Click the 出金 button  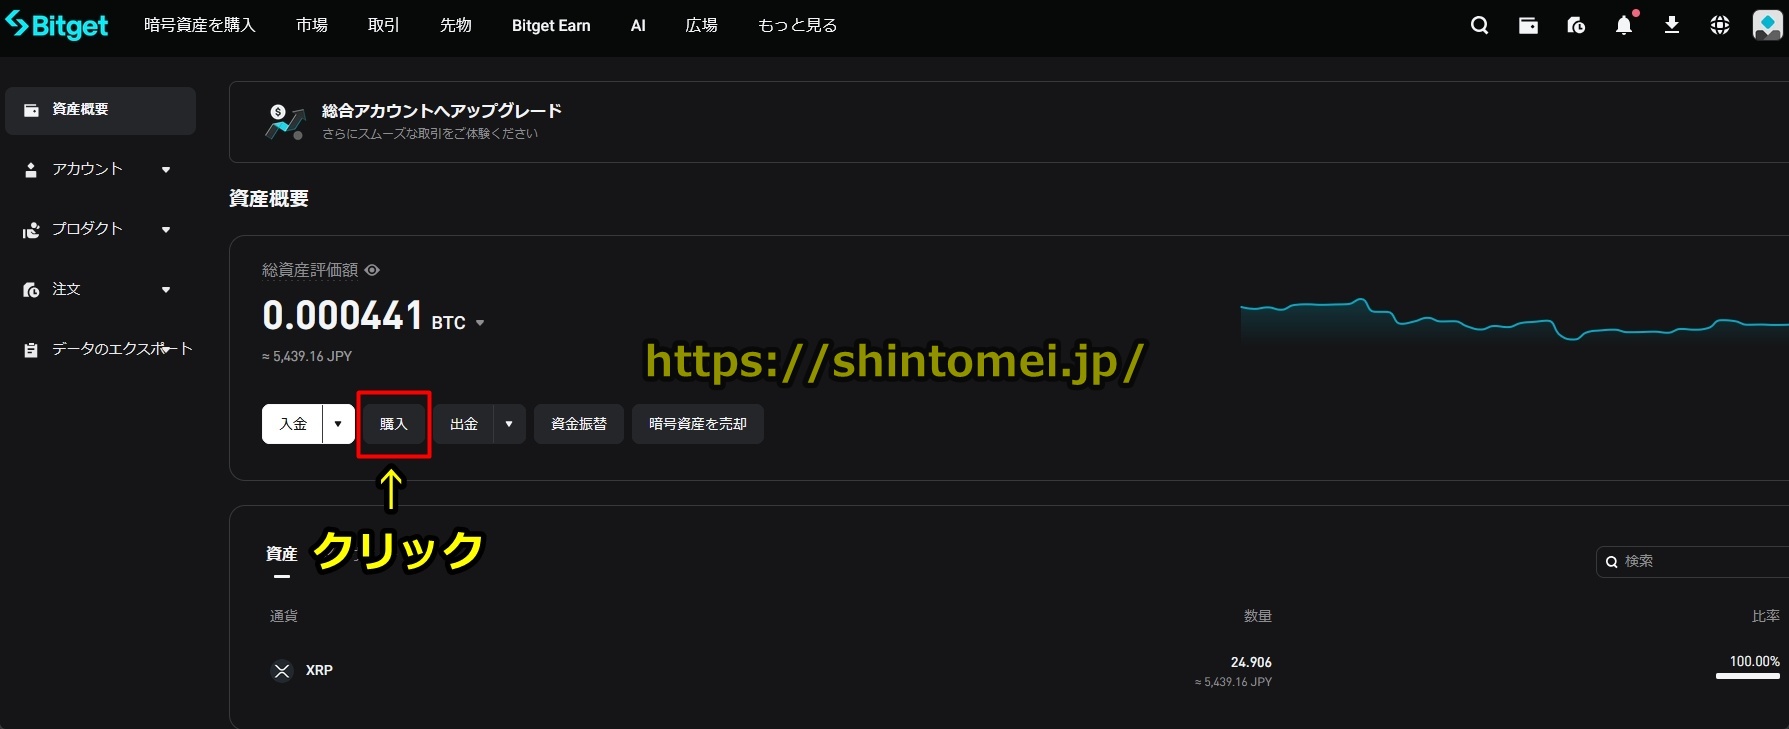(x=464, y=424)
